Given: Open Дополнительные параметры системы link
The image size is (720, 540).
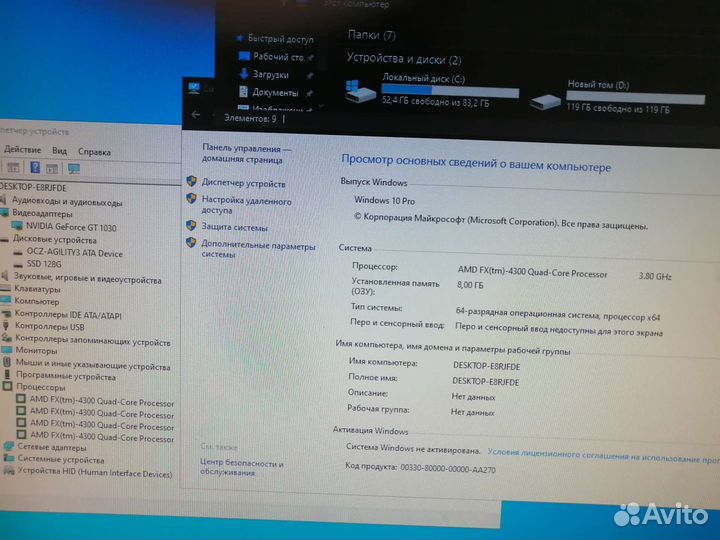Looking at the screenshot, I should coord(258,249).
